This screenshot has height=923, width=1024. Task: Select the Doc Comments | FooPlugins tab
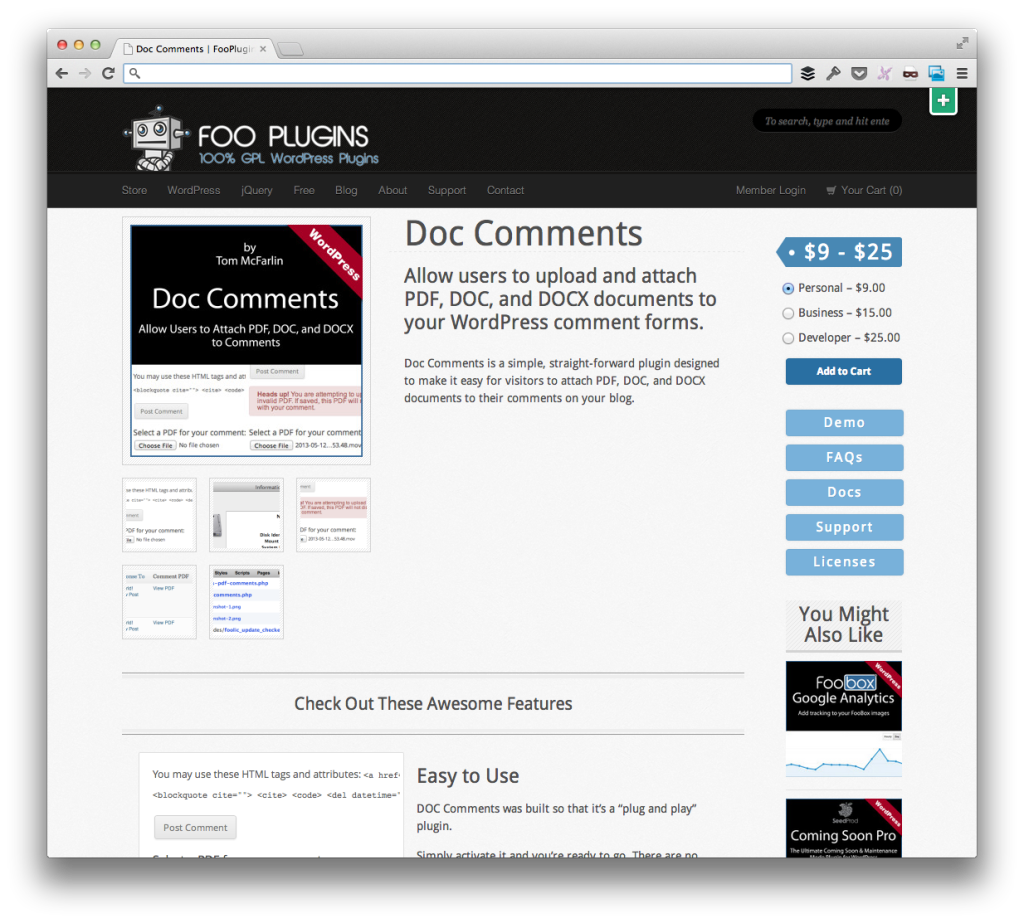(x=194, y=49)
